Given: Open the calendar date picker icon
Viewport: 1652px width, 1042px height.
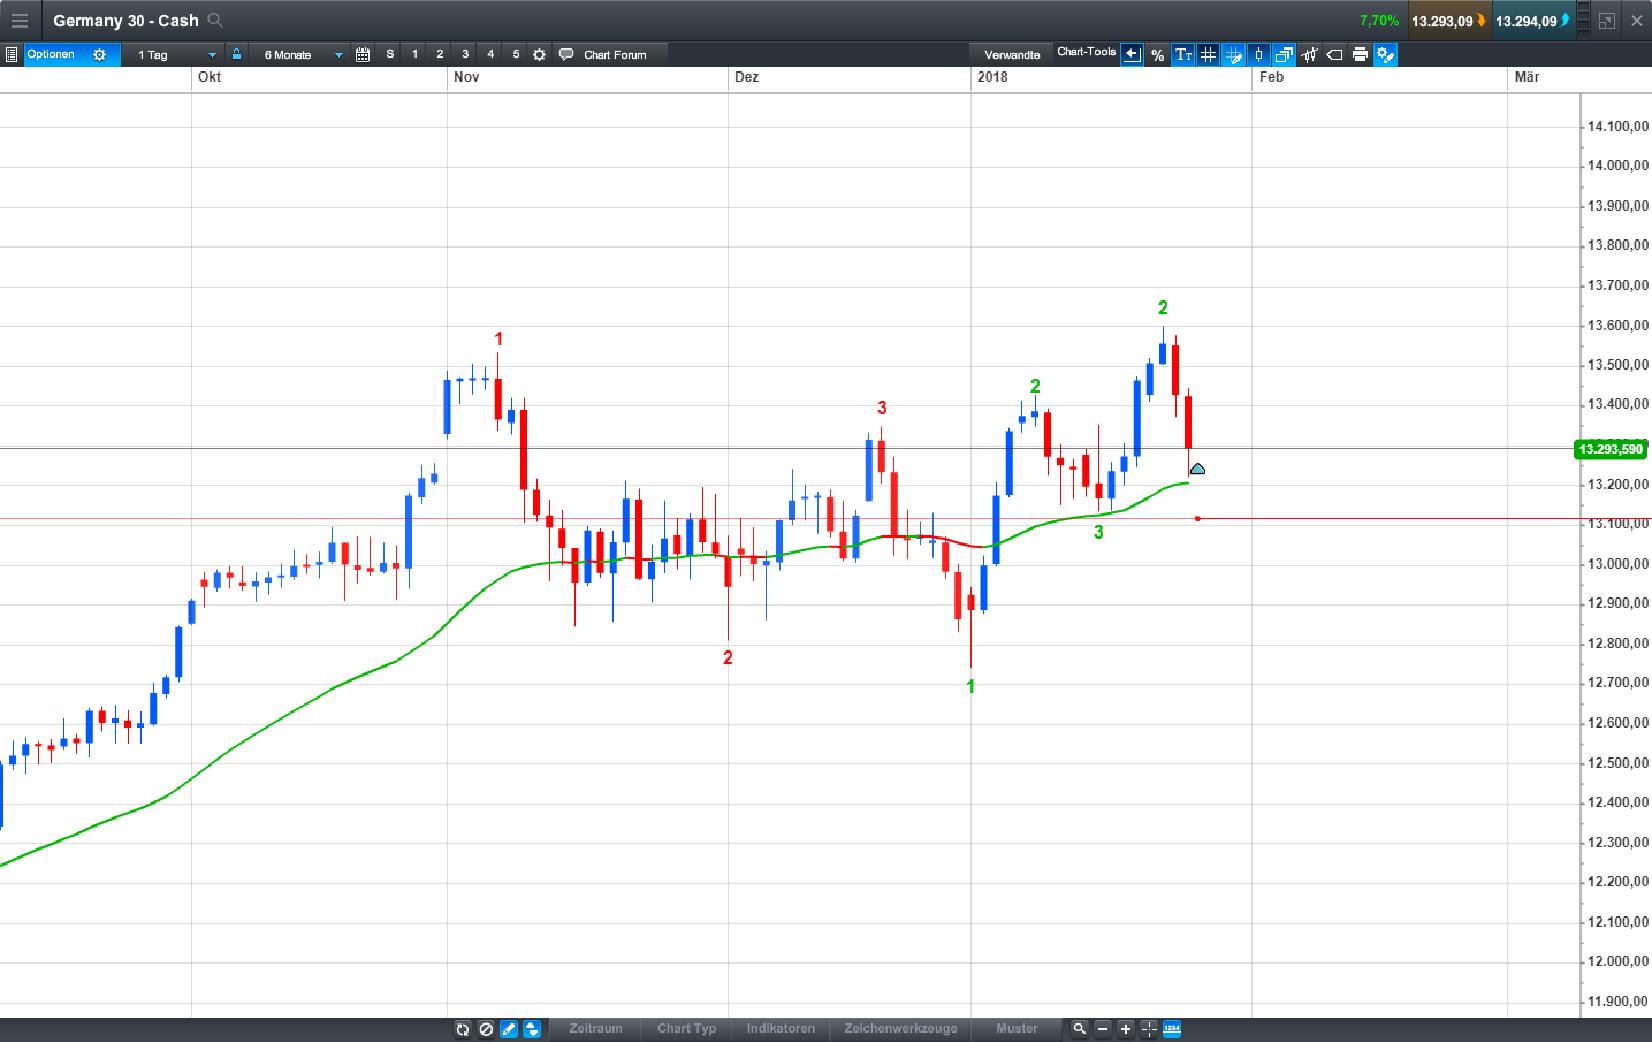Looking at the screenshot, I should coord(363,55).
